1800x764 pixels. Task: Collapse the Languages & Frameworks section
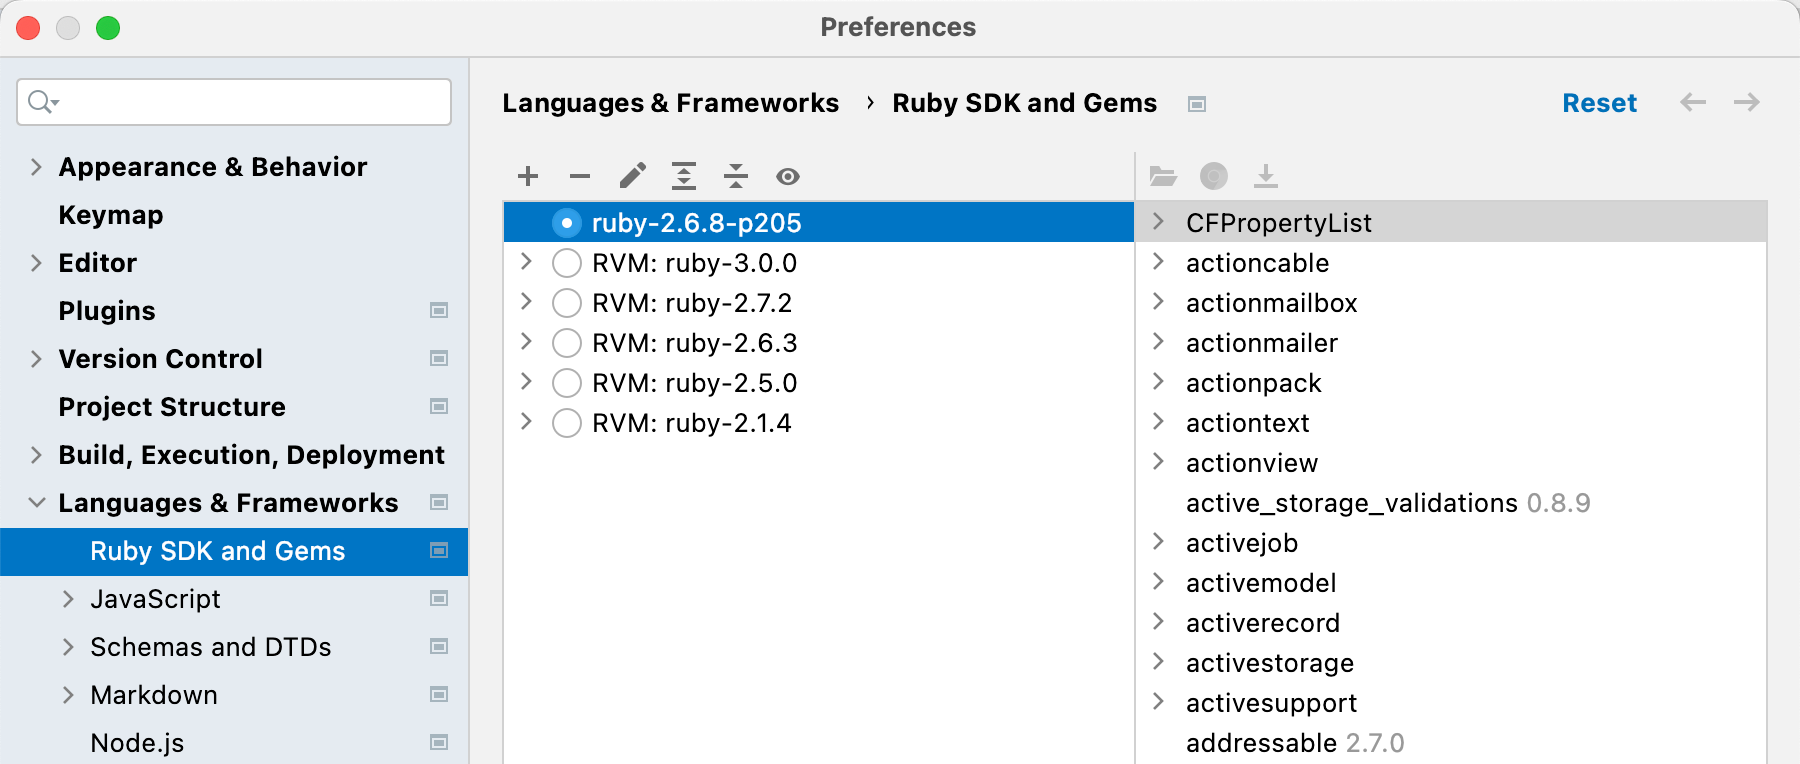(x=37, y=502)
